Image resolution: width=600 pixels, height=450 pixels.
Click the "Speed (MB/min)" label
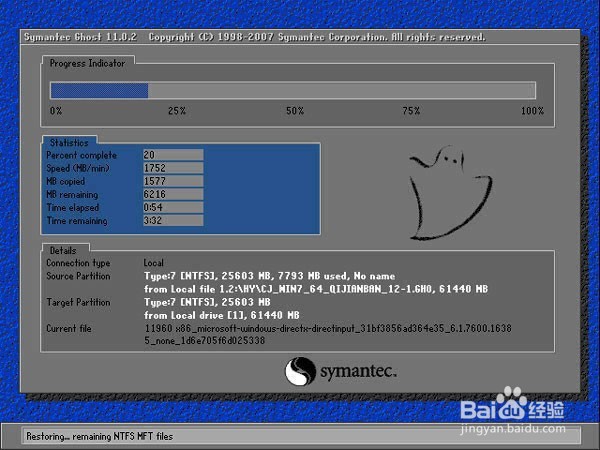(x=78, y=168)
